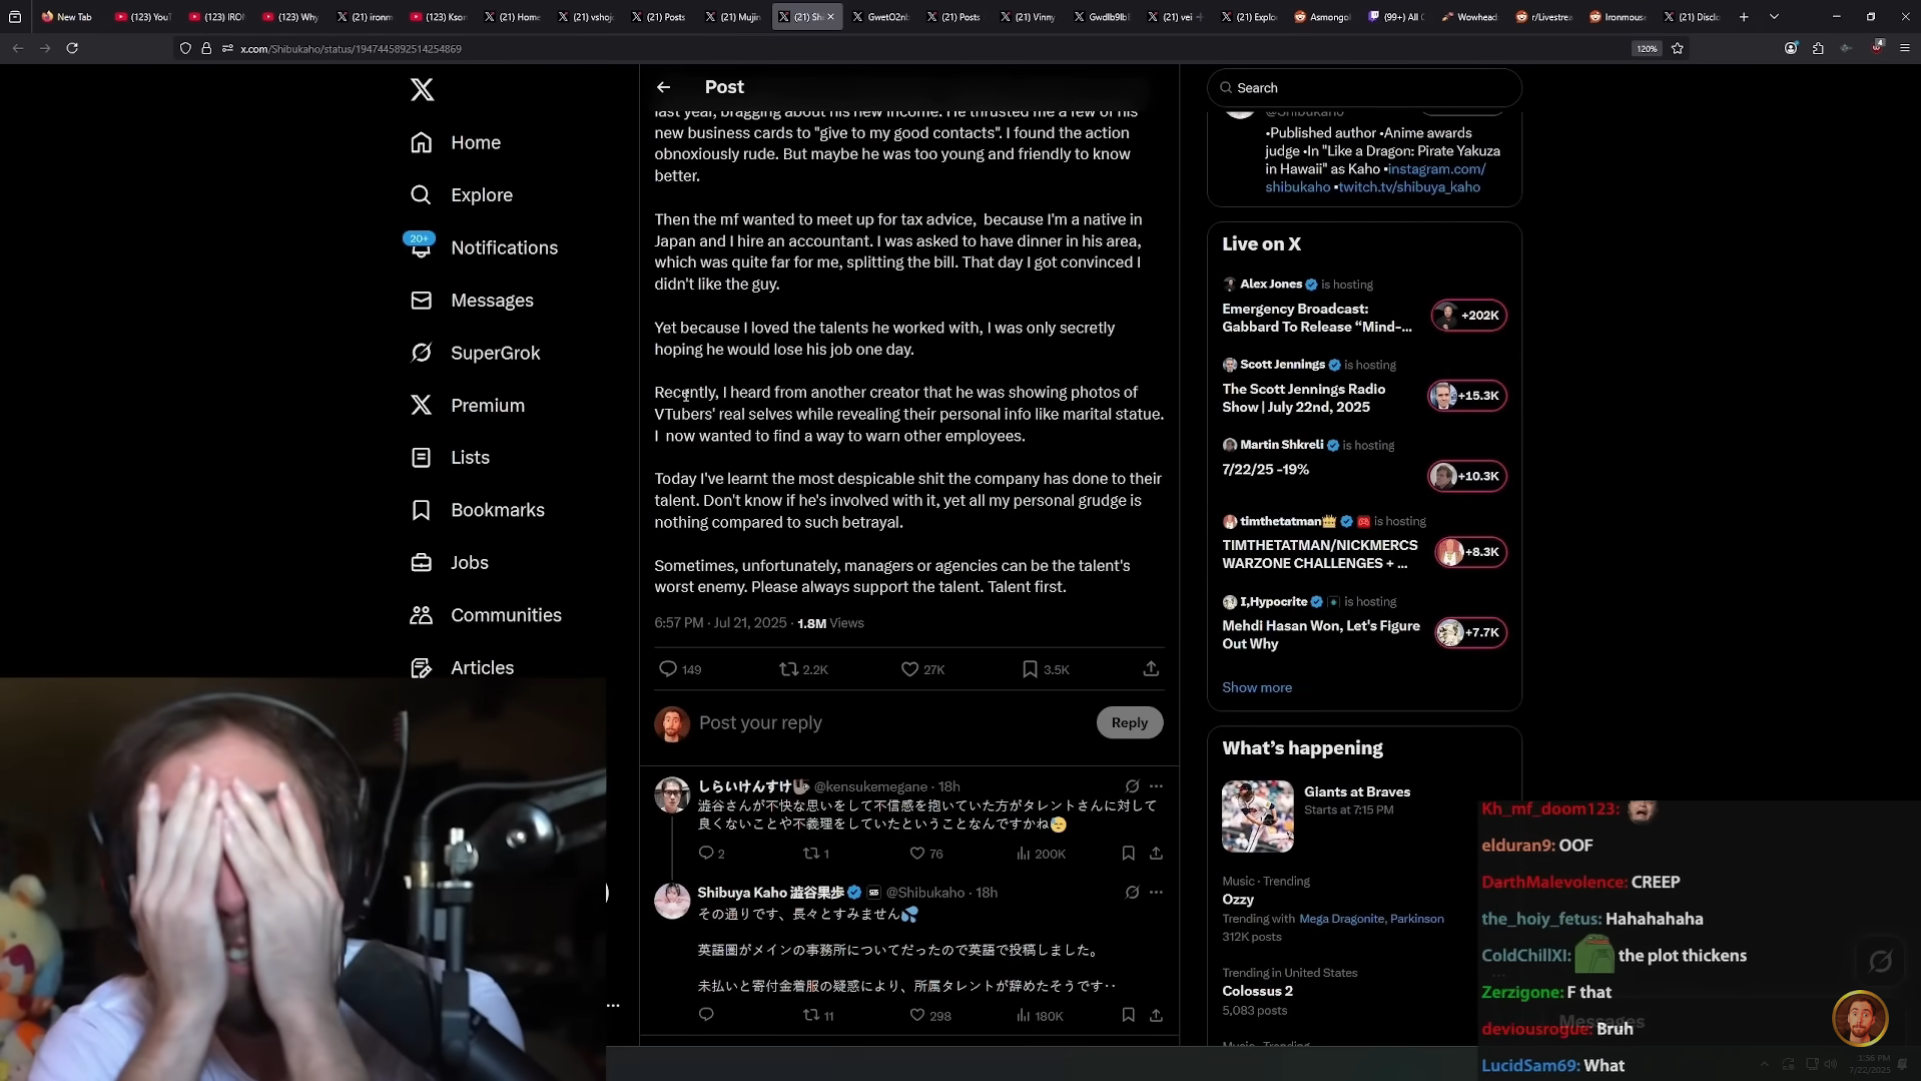The width and height of the screenshot is (1921, 1081).
Task: Click the Search input field
Action: [x=1365, y=88]
